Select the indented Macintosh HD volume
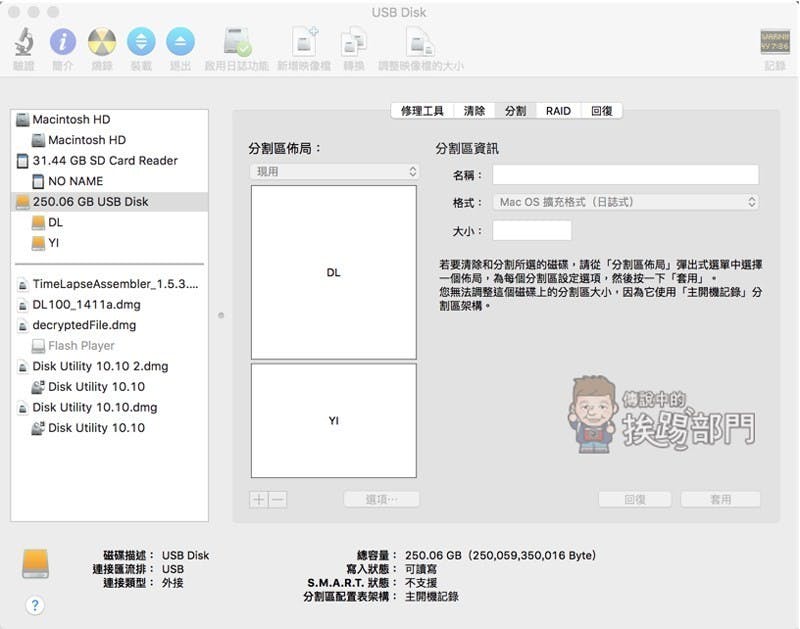 (109, 140)
